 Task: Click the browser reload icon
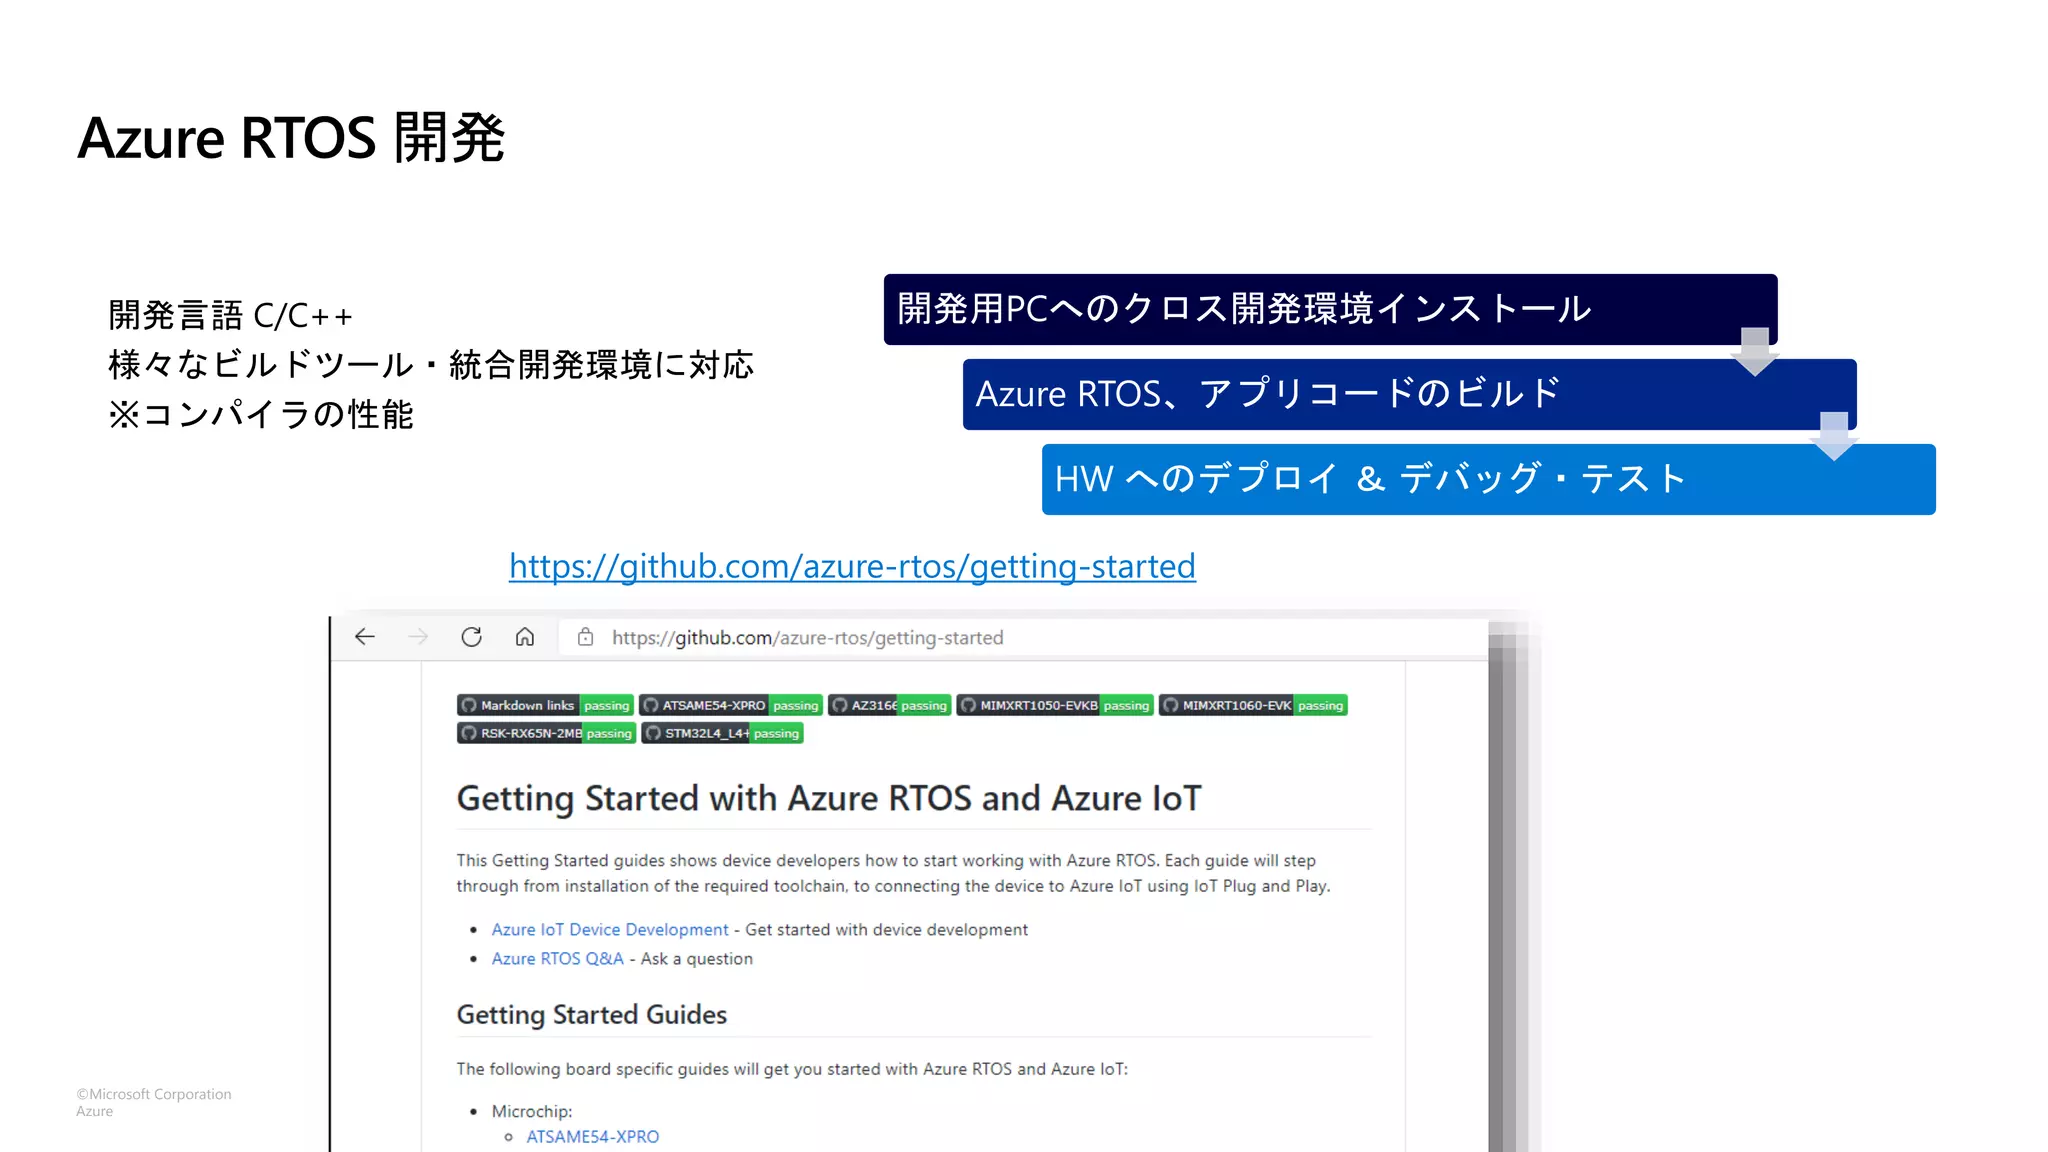[x=471, y=637]
